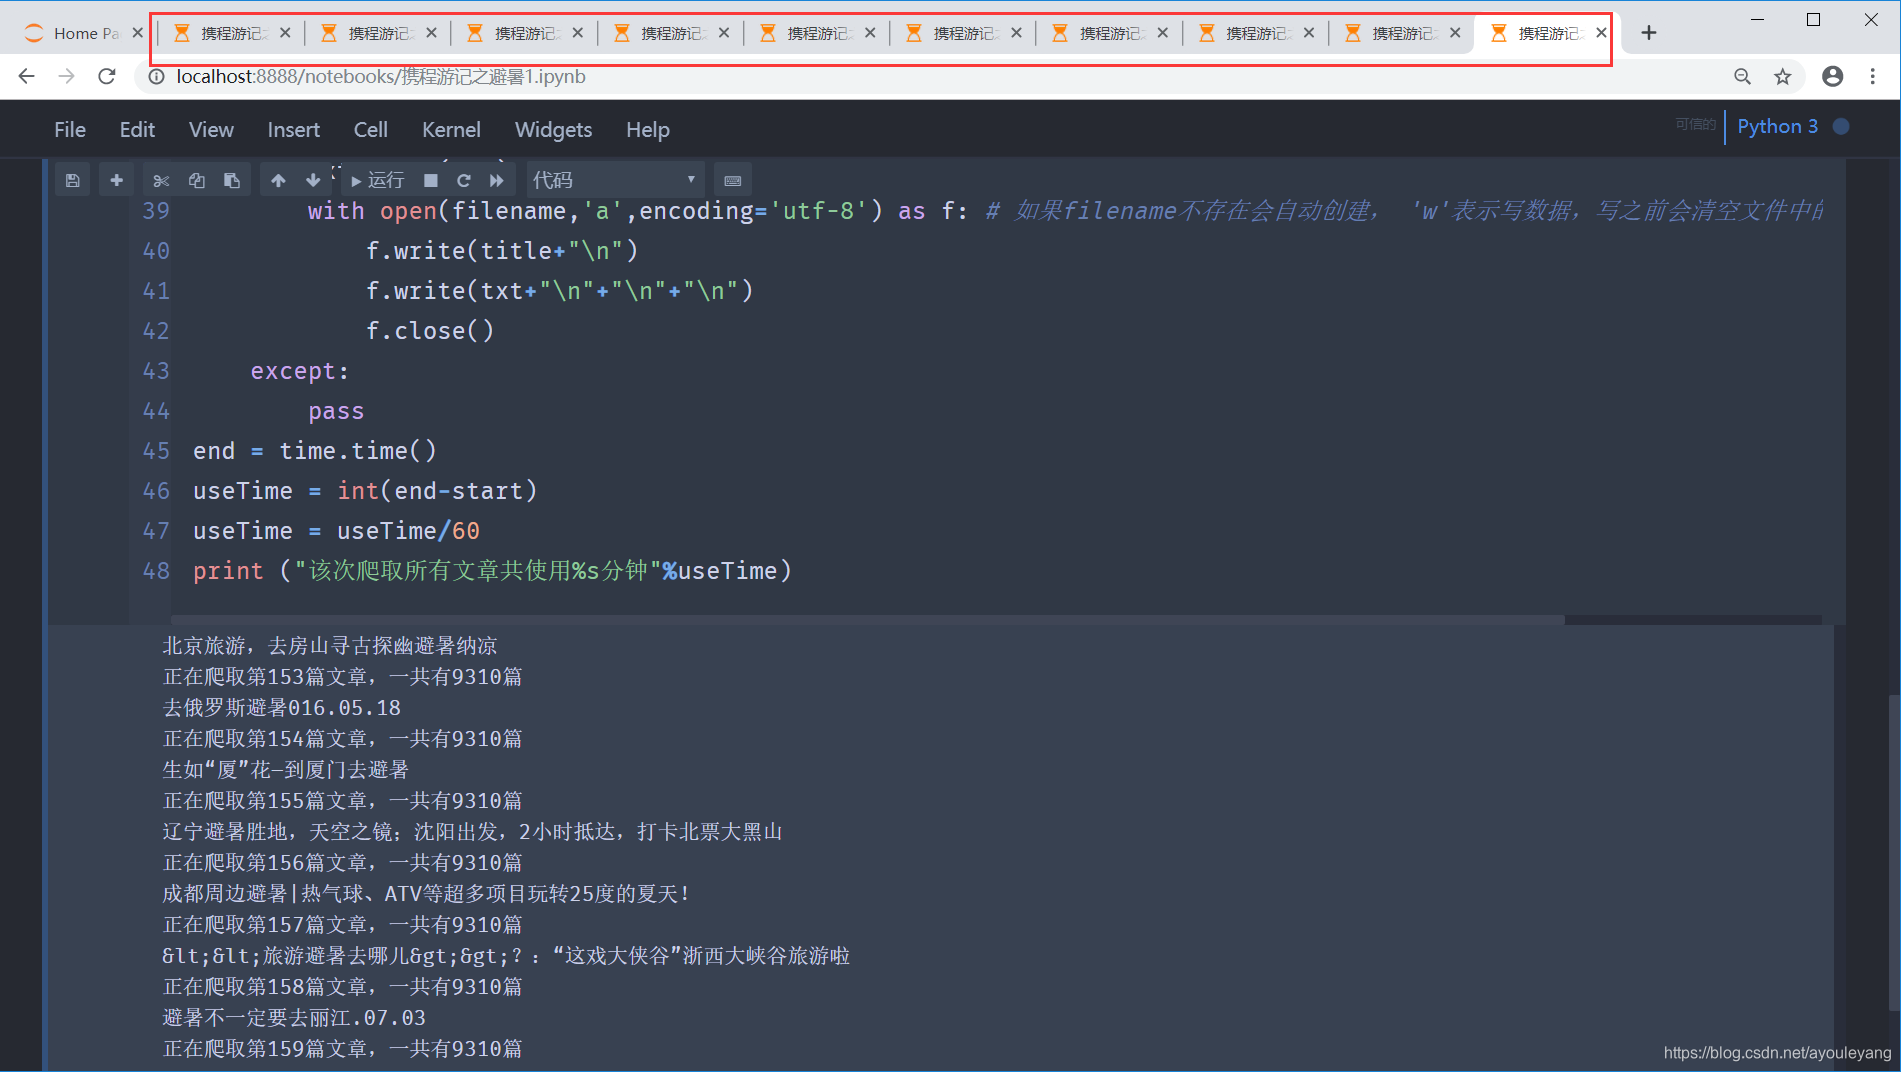
Task: Open the Kernel menu
Action: pos(451,130)
